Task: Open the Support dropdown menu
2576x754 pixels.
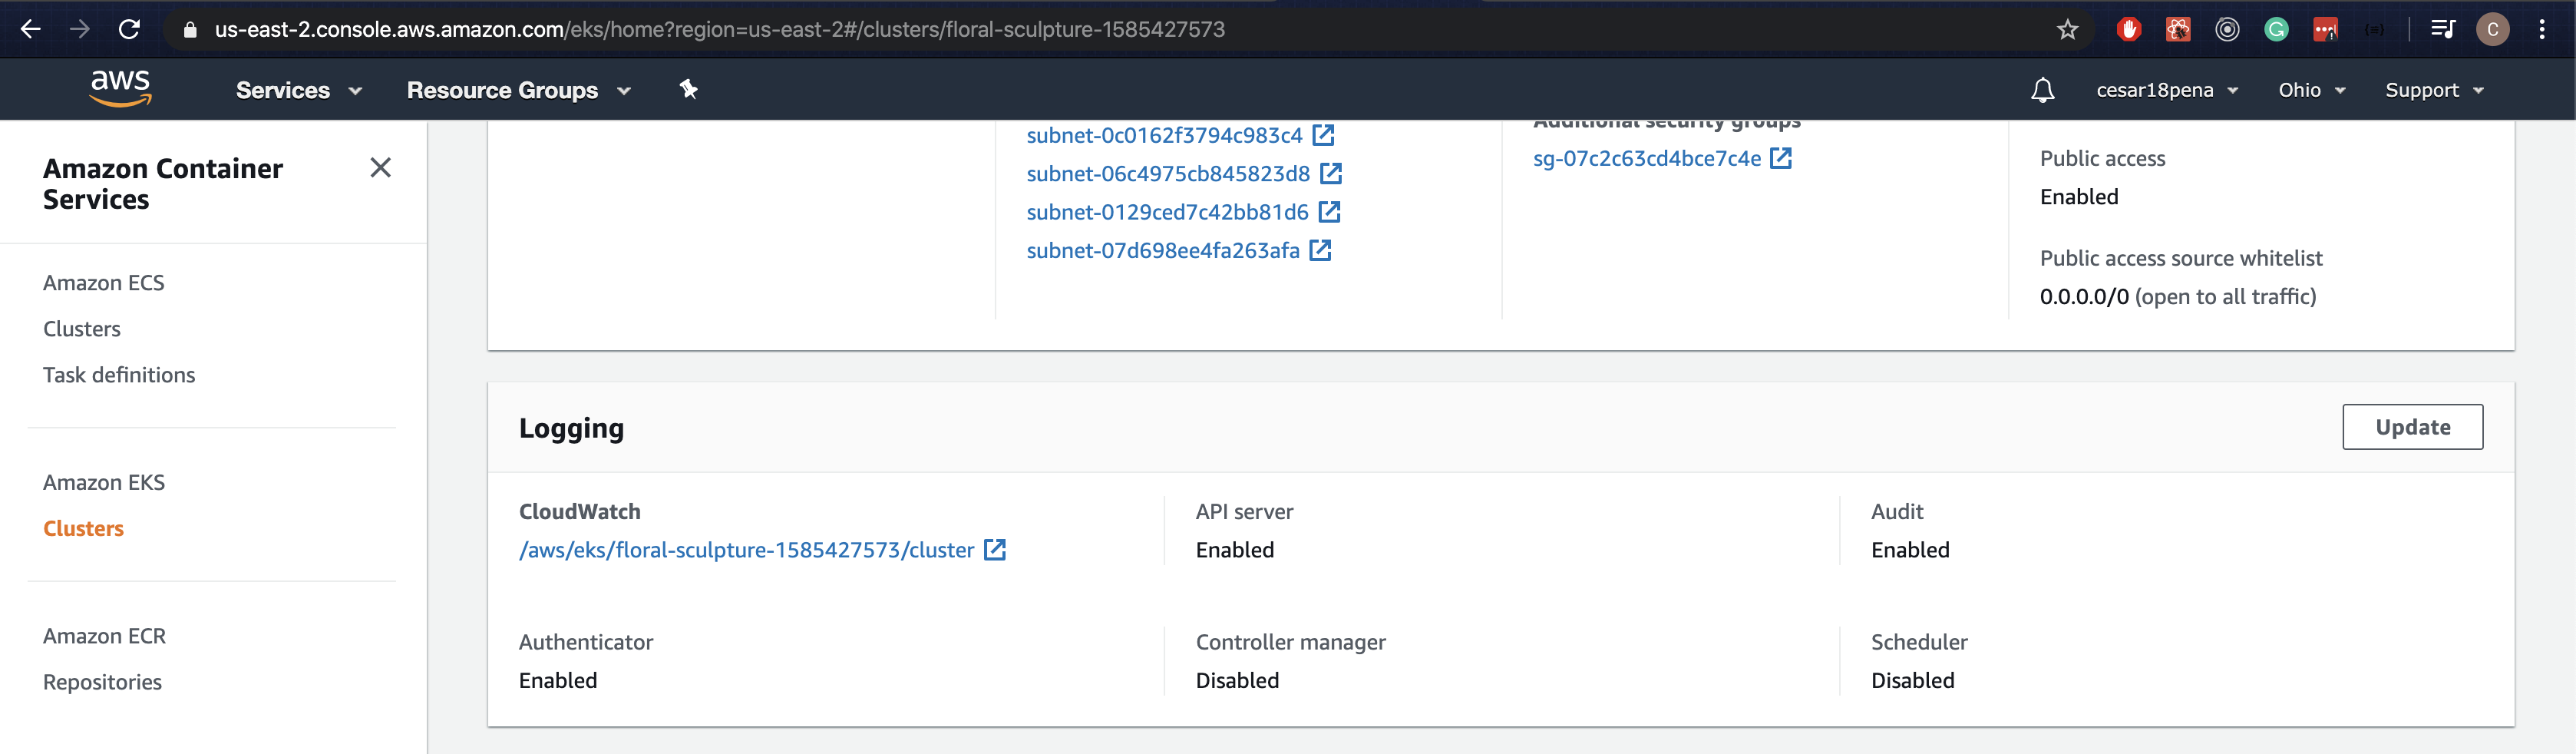Action: pyautogui.click(x=2434, y=90)
